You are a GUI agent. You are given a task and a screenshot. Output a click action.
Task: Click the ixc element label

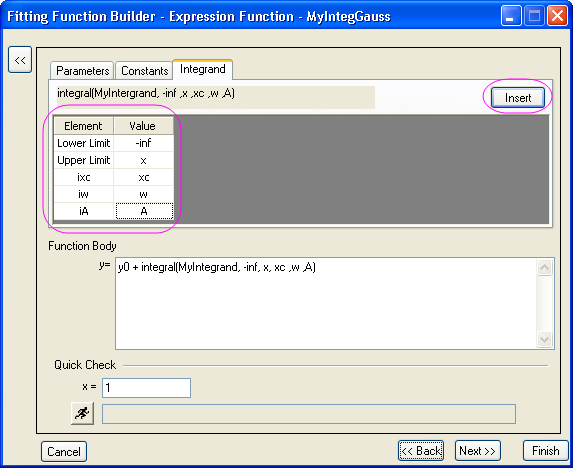click(x=84, y=177)
